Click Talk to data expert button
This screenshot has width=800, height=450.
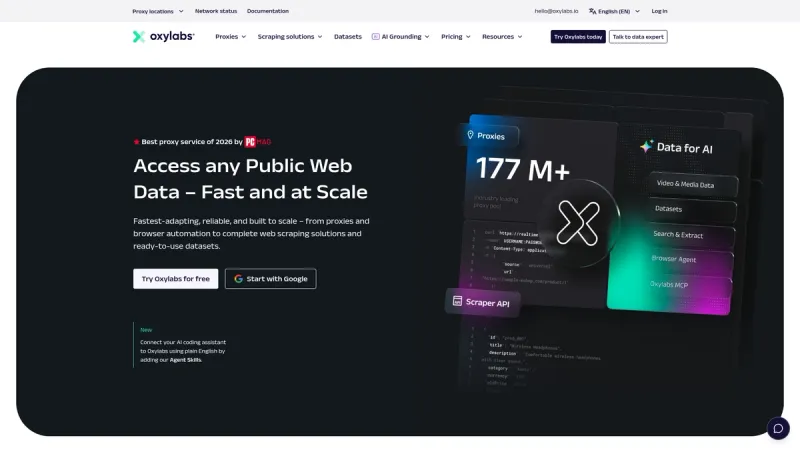tap(638, 37)
